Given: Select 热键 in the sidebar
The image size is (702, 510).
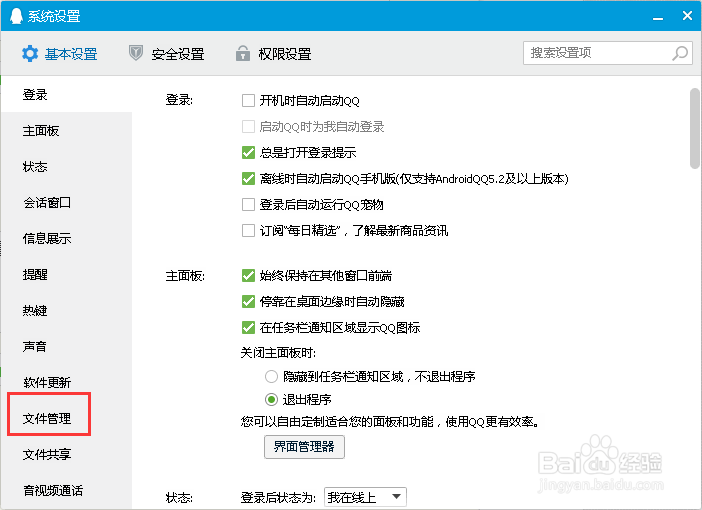Looking at the screenshot, I should (66, 310).
